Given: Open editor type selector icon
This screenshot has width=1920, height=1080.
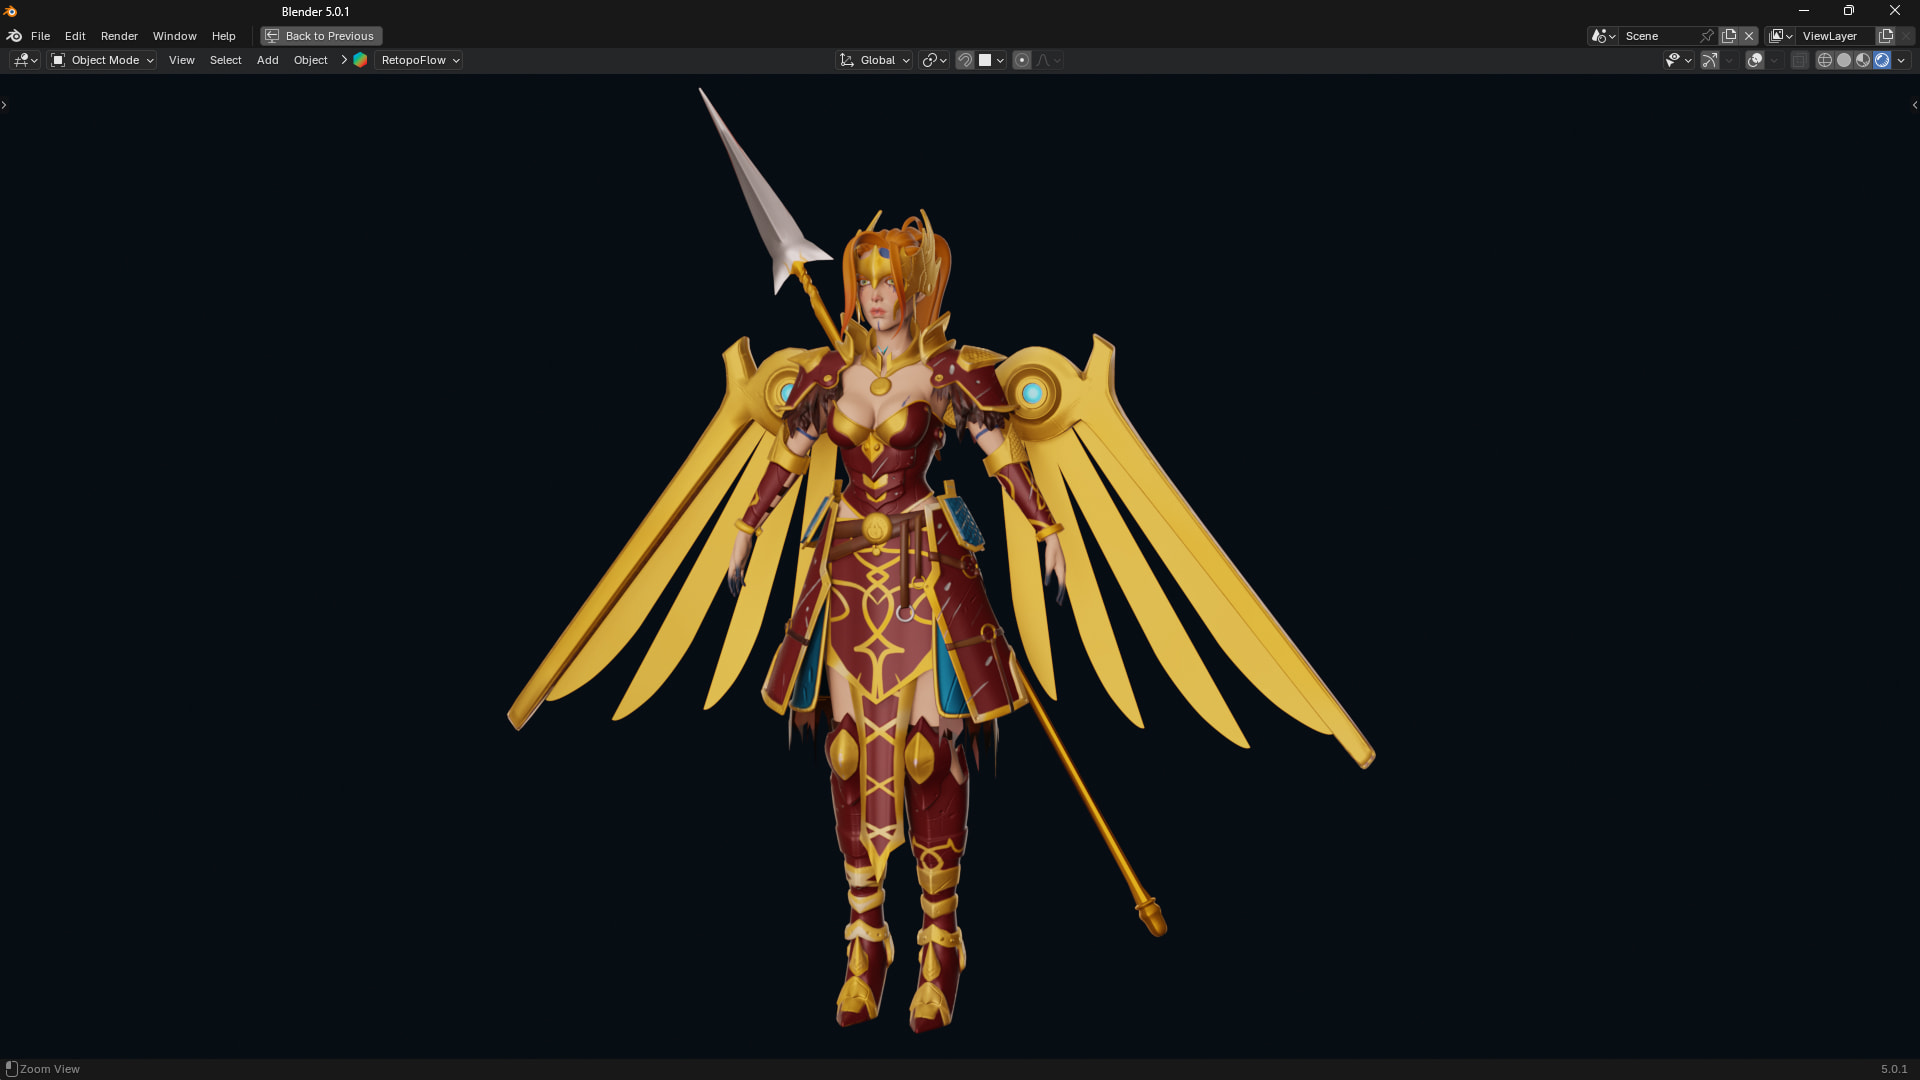Looking at the screenshot, I should click(x=25, y=60).
